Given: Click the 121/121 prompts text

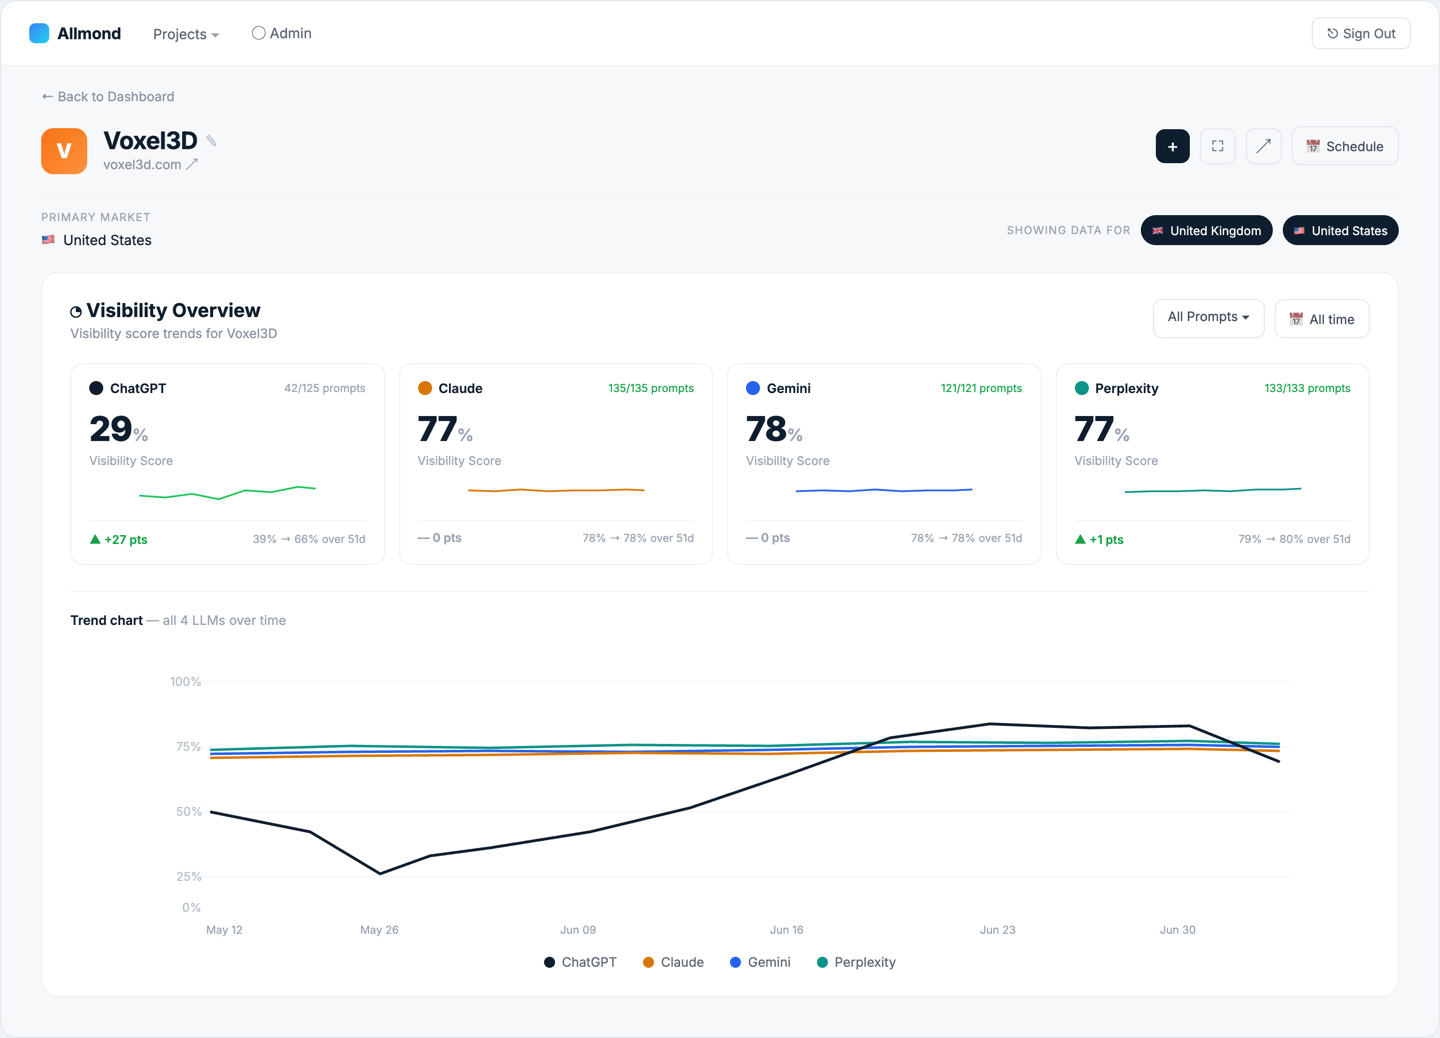Looking at the screenshot, I should pyautogui.click(x=981, y=388).
